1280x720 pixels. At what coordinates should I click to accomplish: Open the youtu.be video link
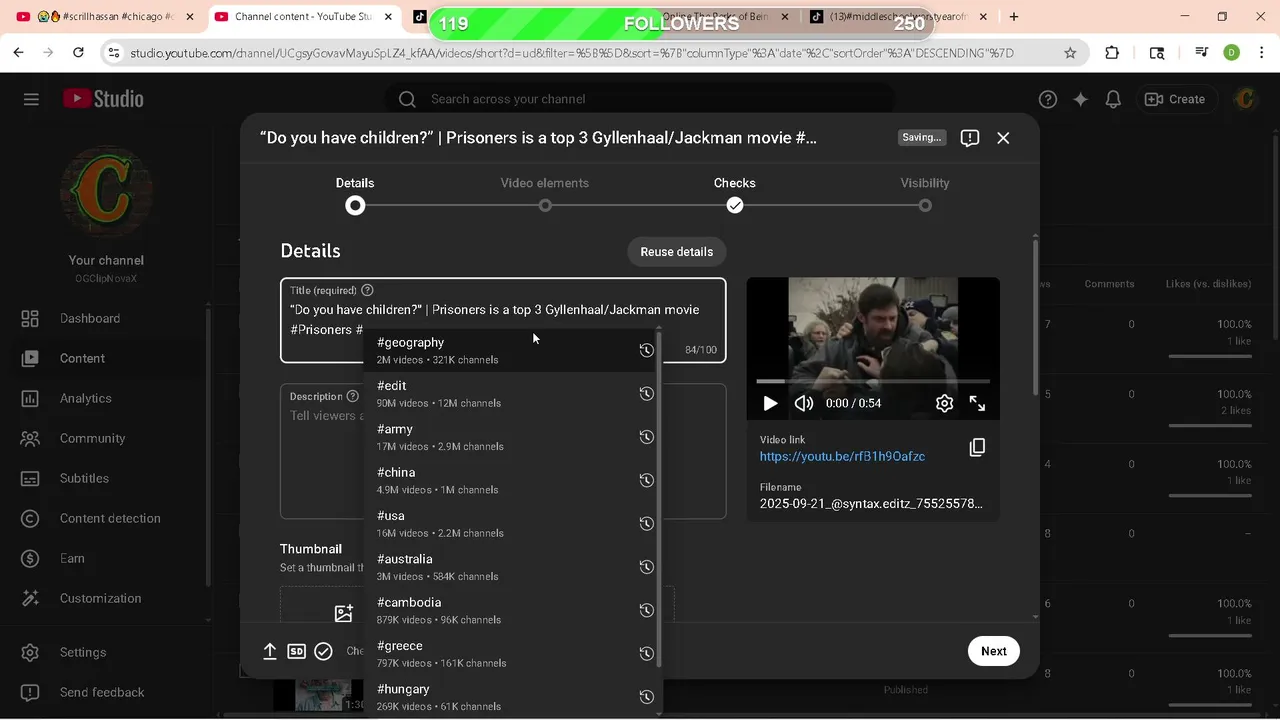click(x=842, y=456)
